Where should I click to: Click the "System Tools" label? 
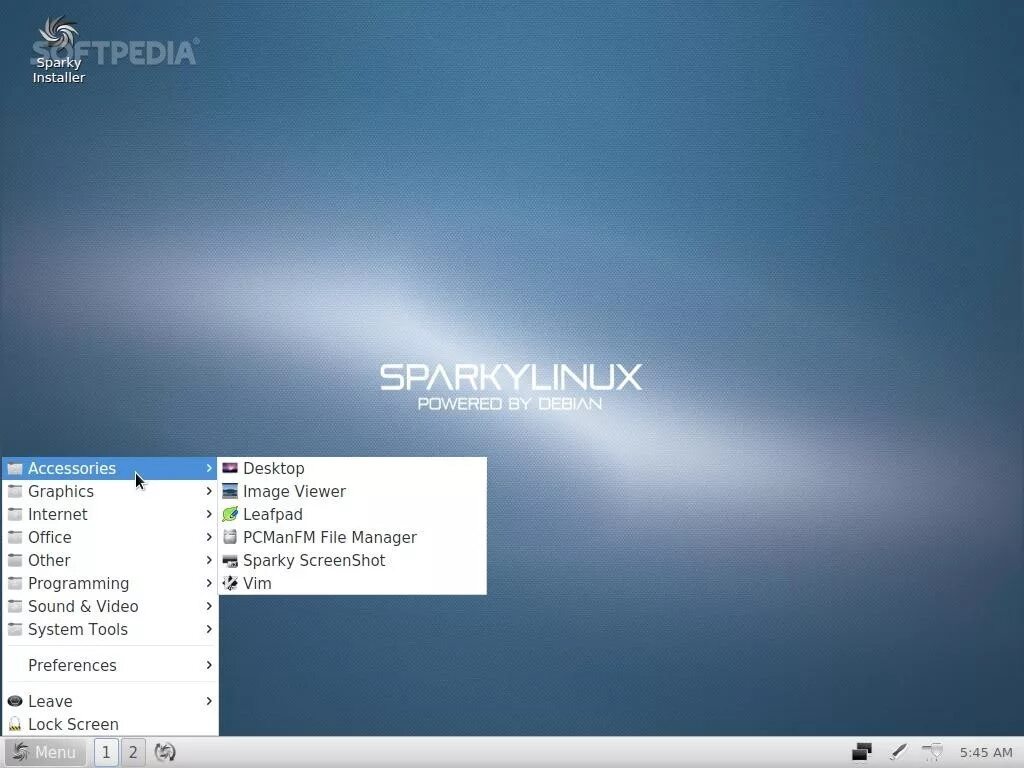(78, 629)
